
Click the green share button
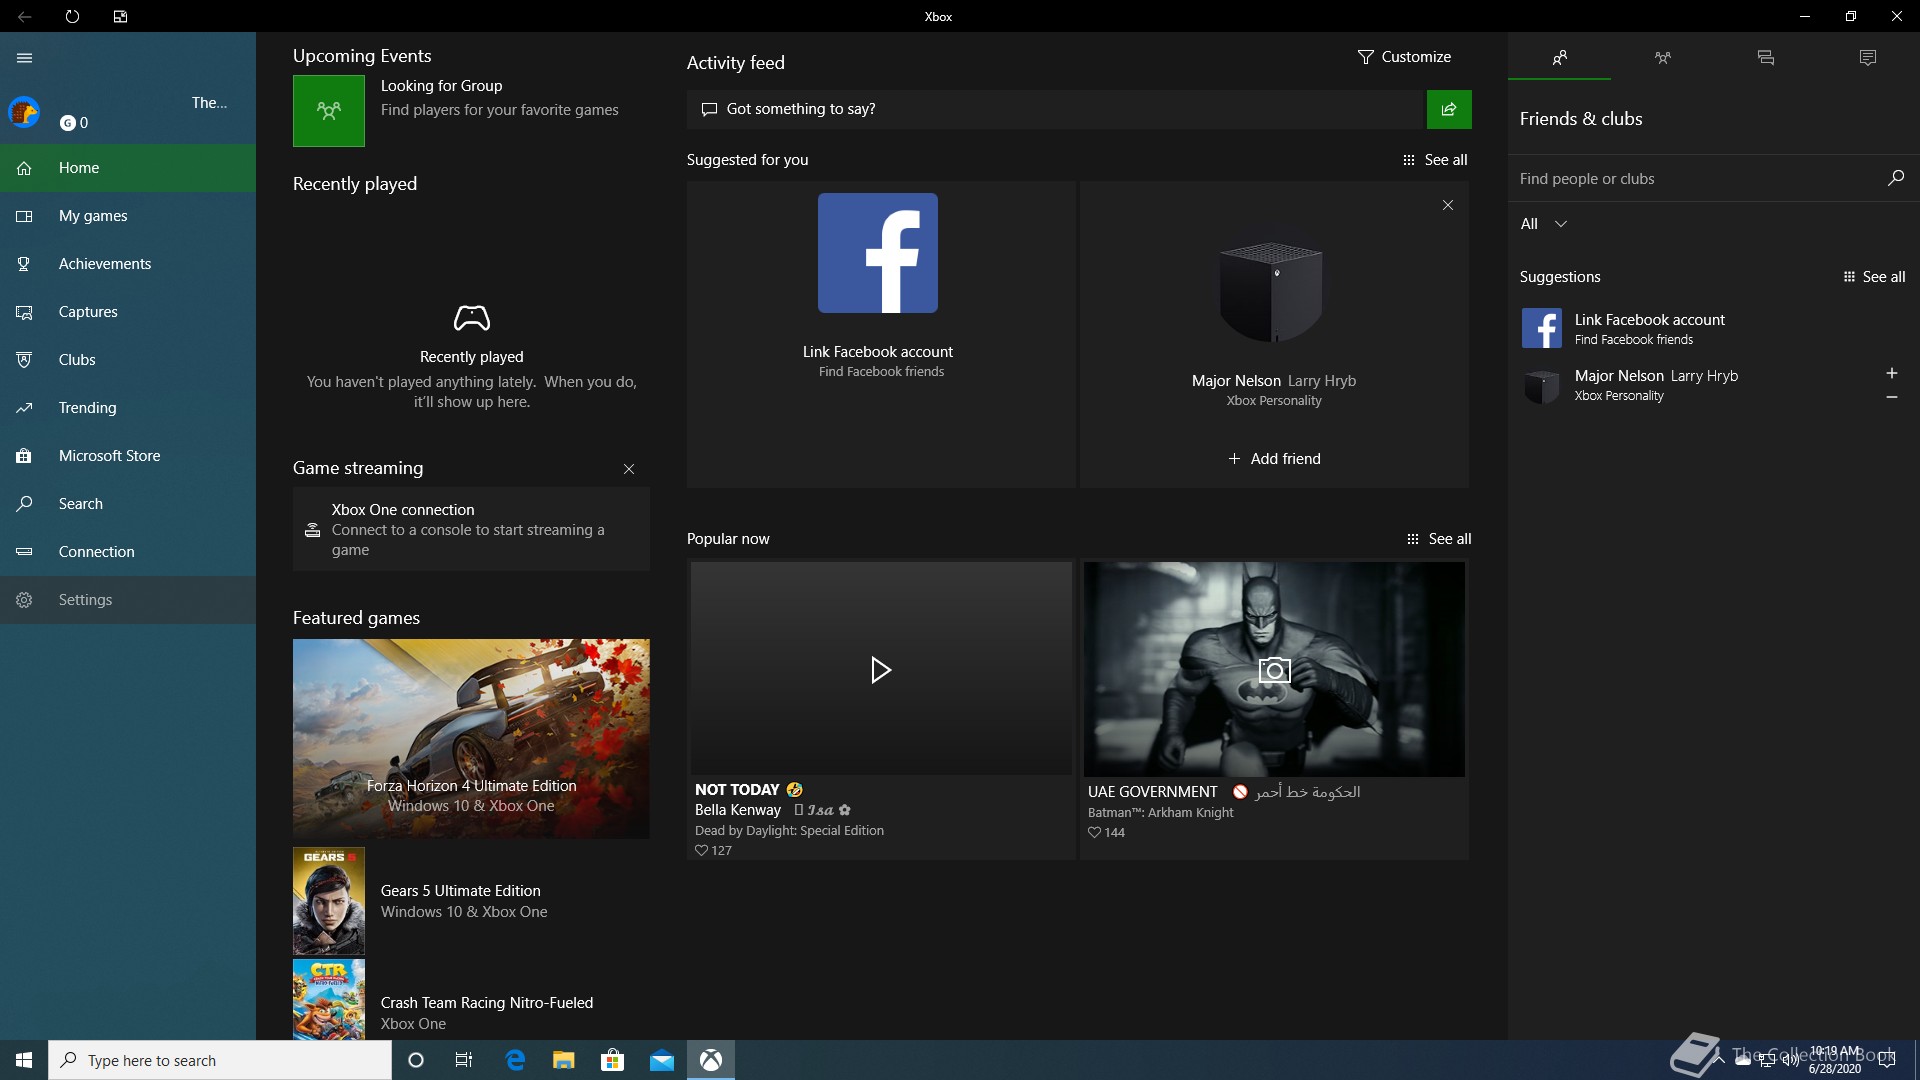click(1449, 109)
